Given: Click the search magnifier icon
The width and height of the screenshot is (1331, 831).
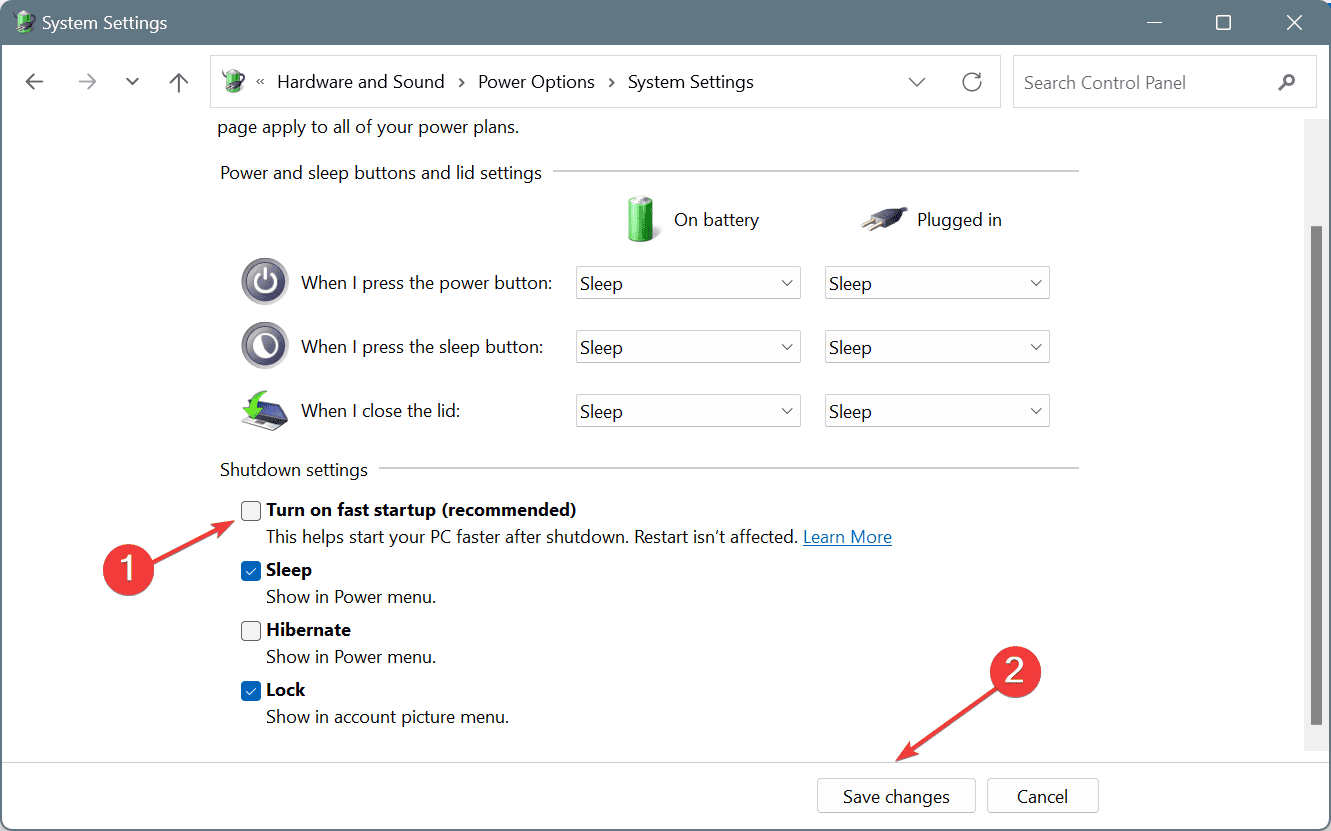Looking at the screenshot, I should pyautogui.click(x=1287, y=82).
